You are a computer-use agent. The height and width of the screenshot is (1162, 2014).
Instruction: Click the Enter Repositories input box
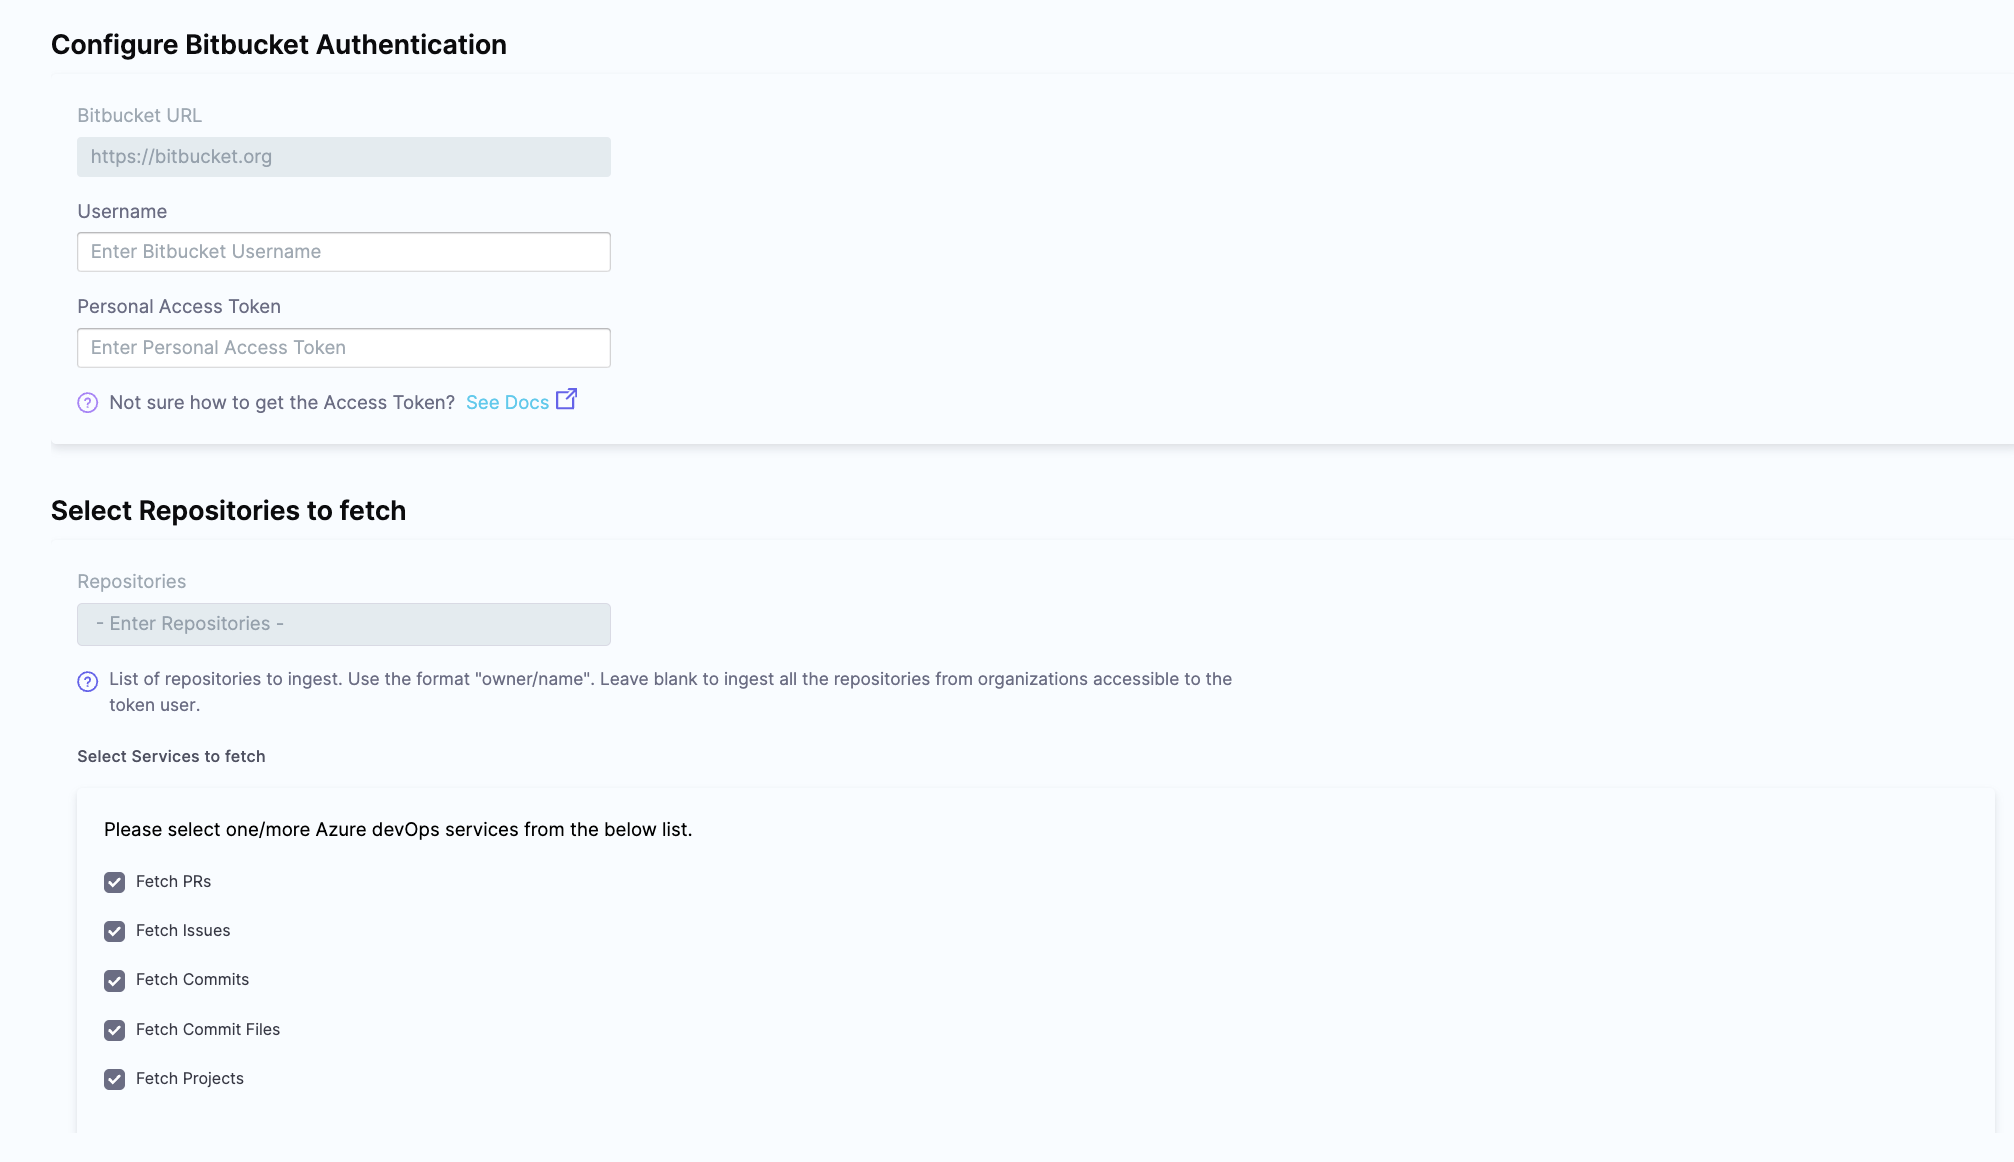click(343, 624)
